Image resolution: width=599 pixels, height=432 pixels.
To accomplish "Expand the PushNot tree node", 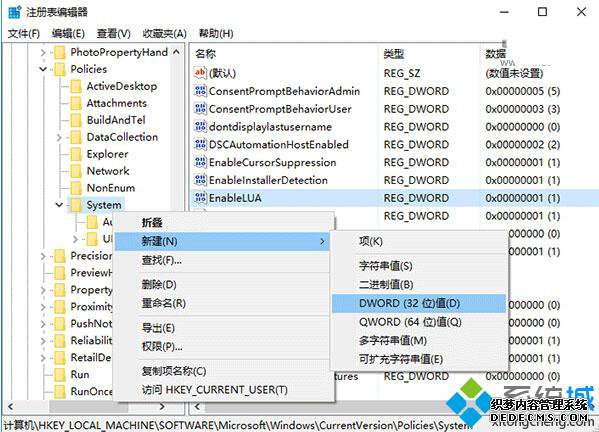I will click(x=43, y=324).
